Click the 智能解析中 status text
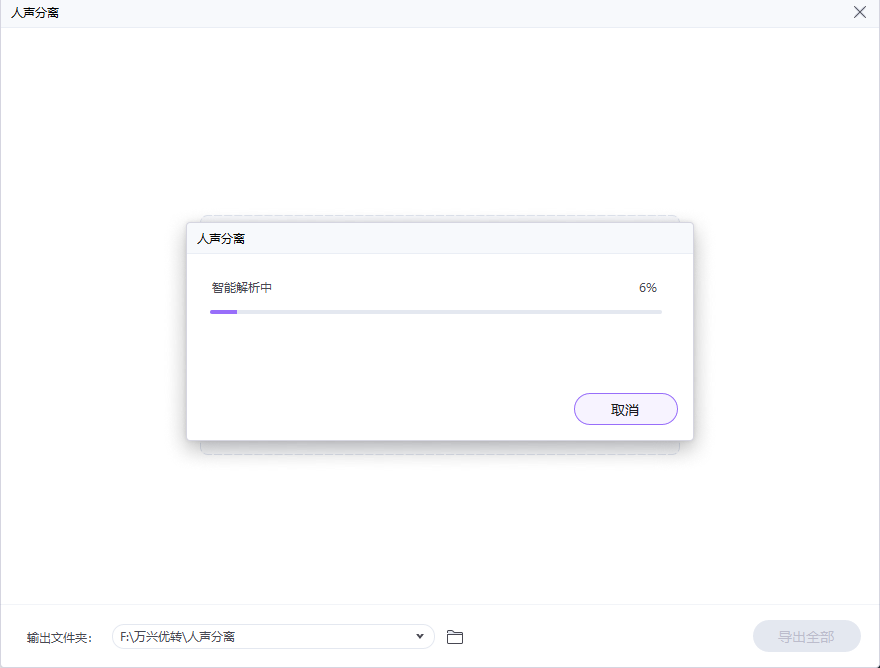 [241, 288]
